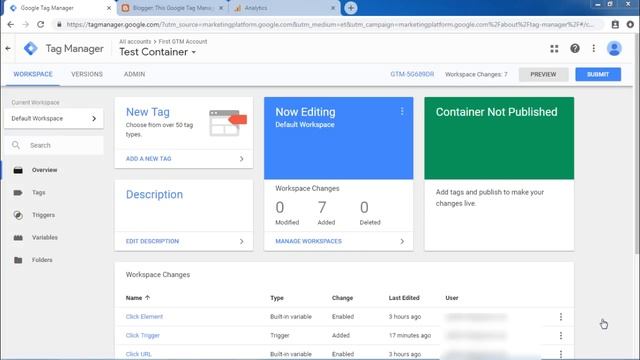Close the Google Tag Manager browser tab
640x360 pixels.
(109, 8)
